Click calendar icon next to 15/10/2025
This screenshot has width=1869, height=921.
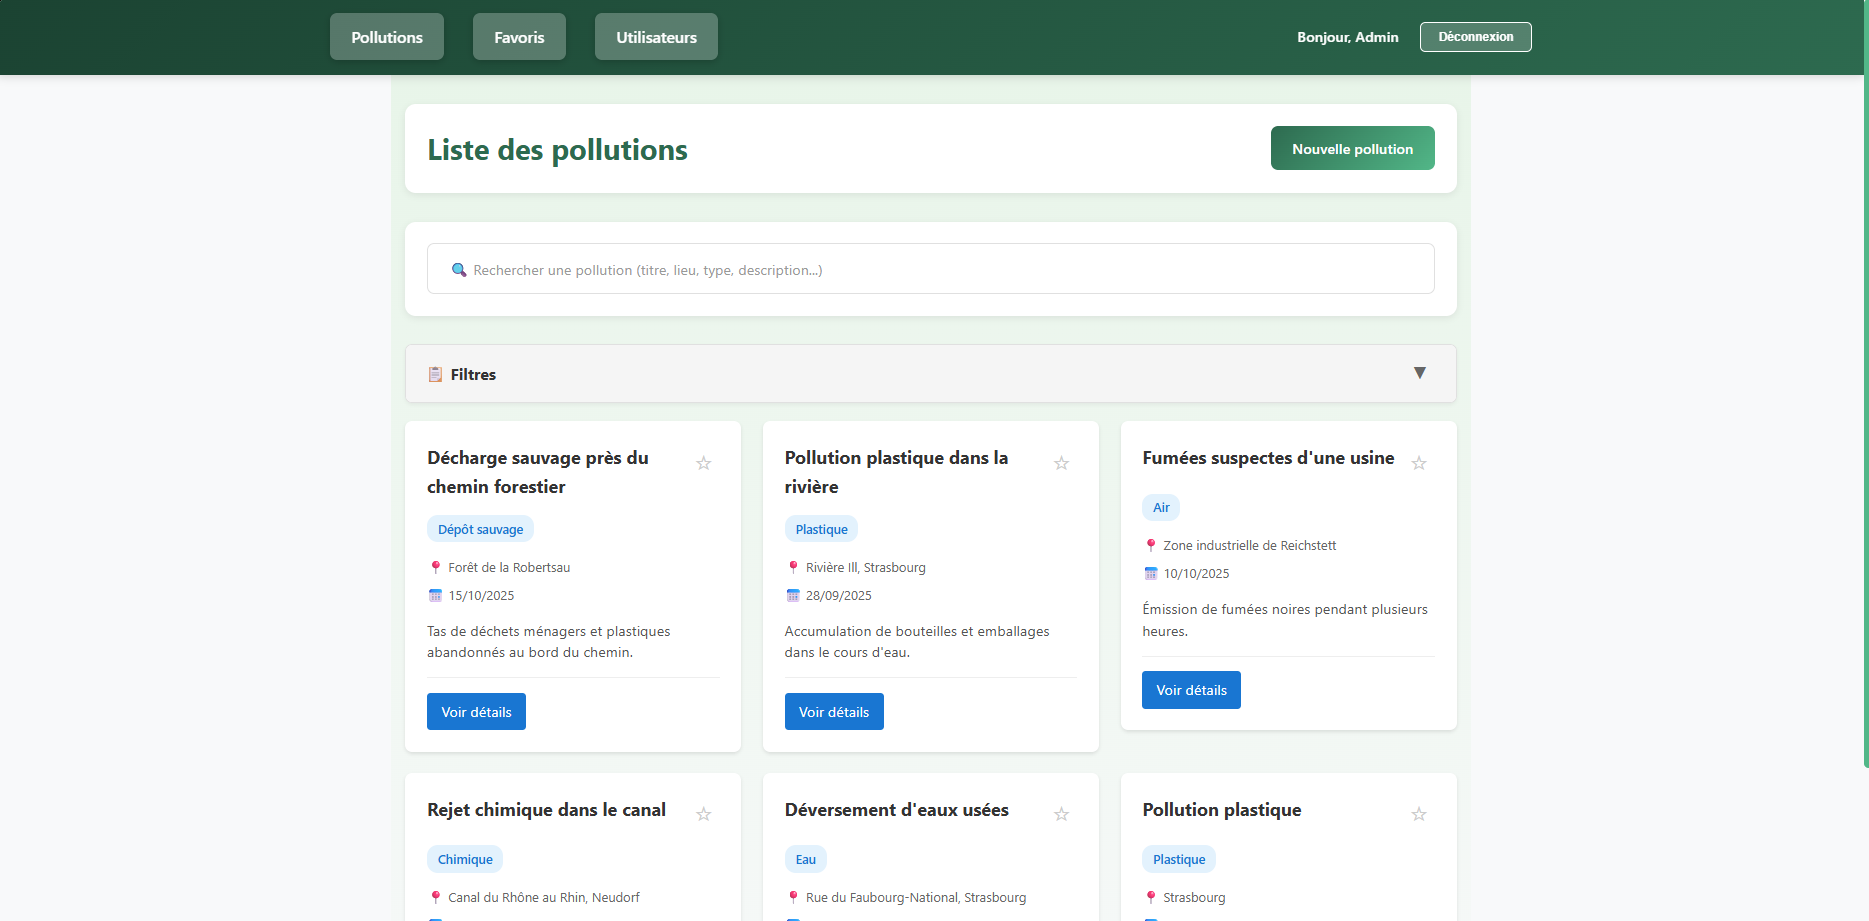point(435,595)
